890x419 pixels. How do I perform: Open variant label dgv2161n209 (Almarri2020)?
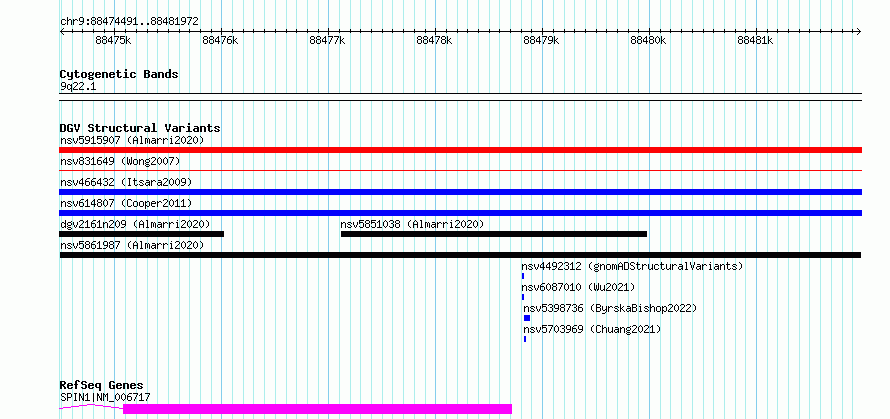pyautogui.click(x=135, y=224)
